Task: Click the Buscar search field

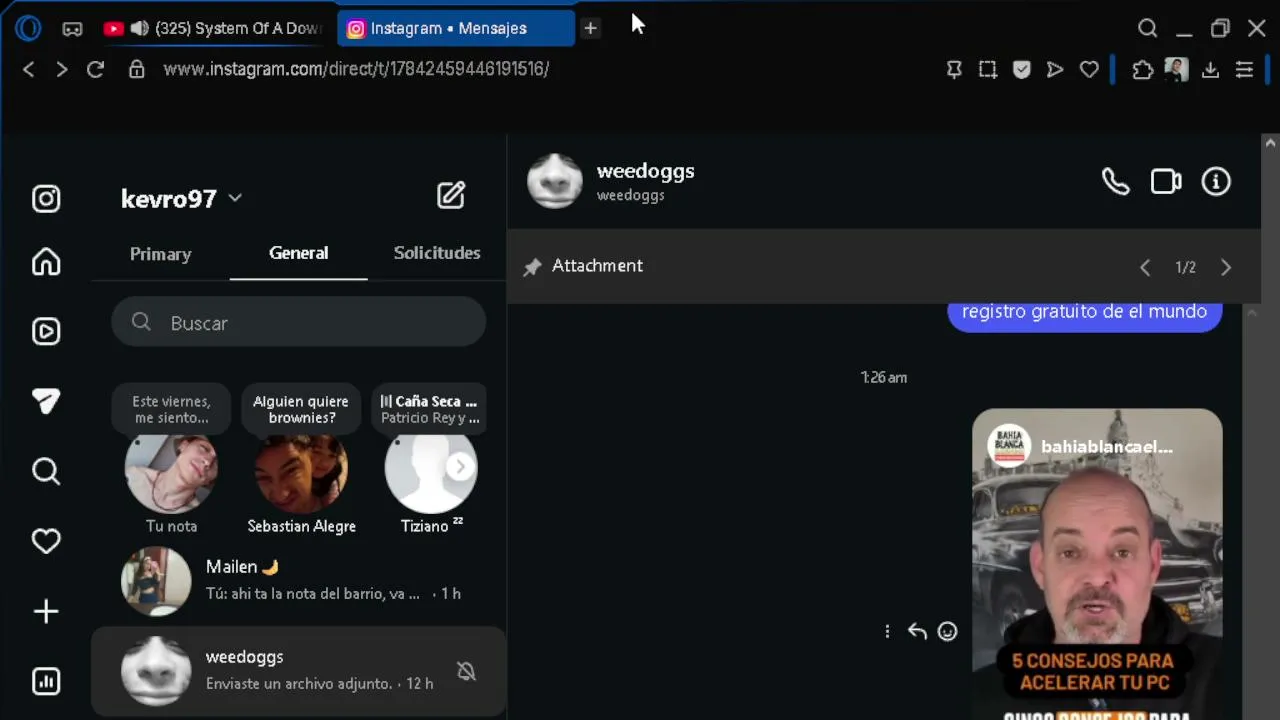Action: pos(298,323)
